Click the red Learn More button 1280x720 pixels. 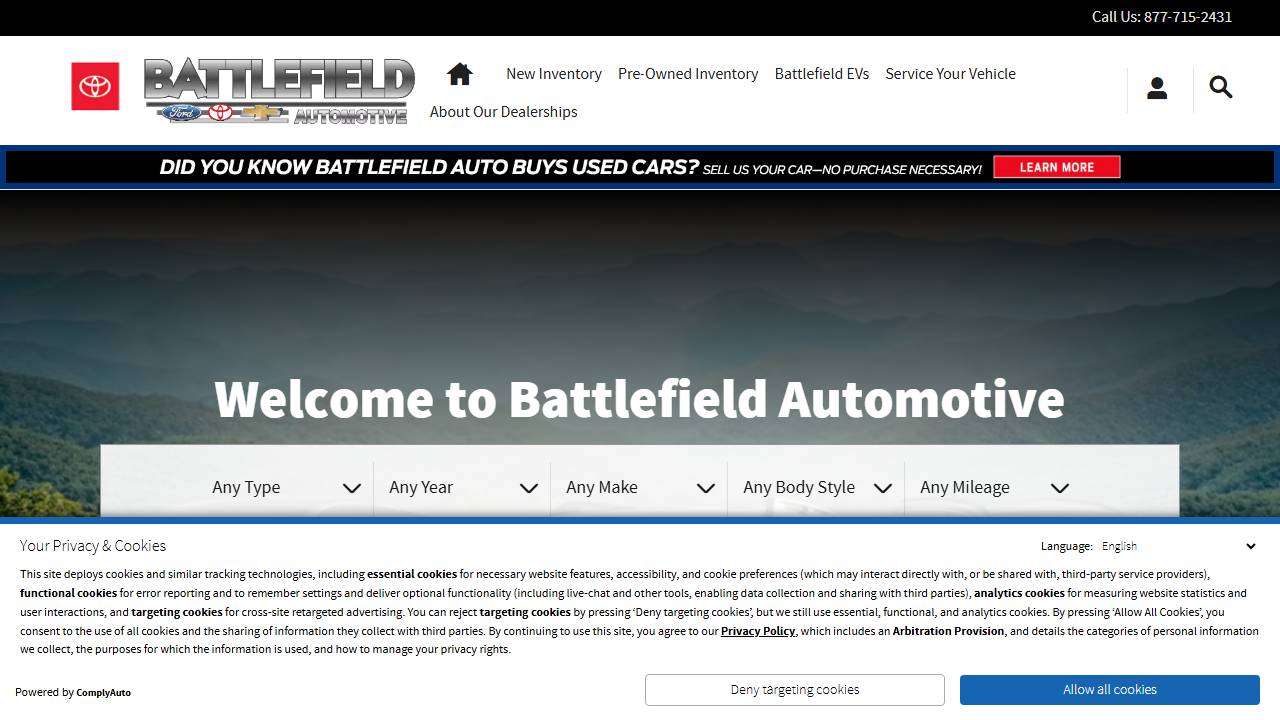click(x=1057, y=167)
